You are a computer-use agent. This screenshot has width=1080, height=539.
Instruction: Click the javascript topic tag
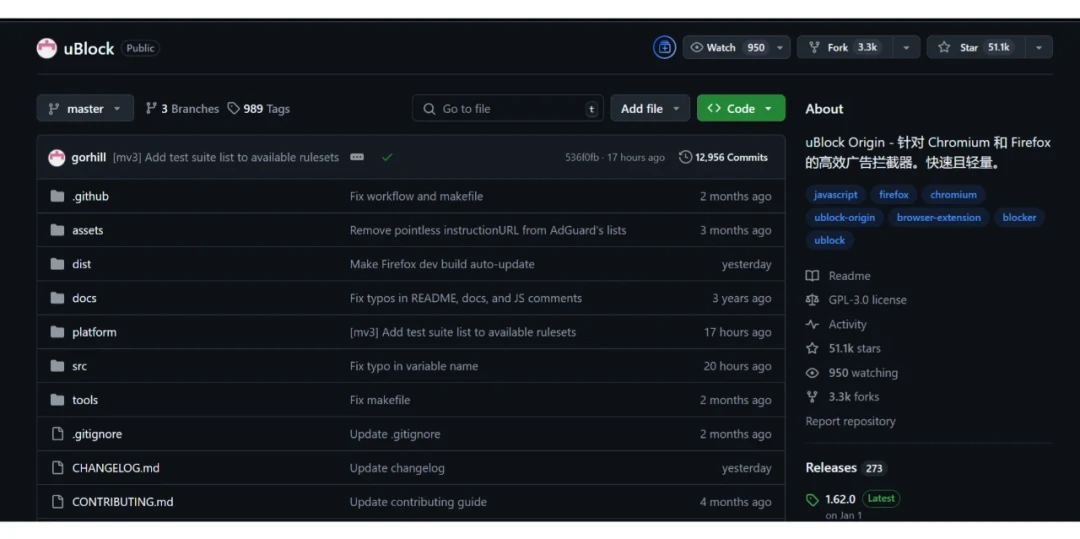(835, 195)
